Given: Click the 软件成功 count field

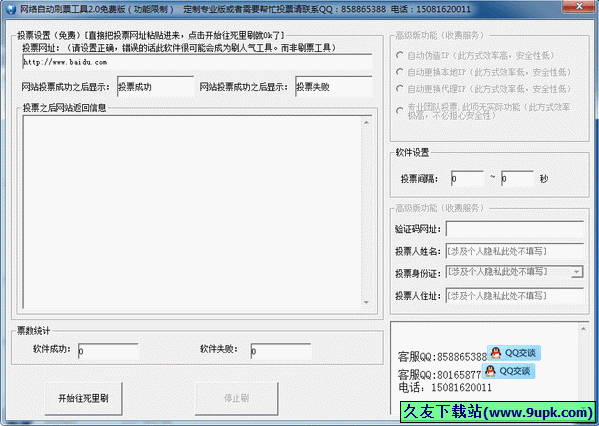Looking at the screenshot, I should pyautogui.click(x=108, y=351).
